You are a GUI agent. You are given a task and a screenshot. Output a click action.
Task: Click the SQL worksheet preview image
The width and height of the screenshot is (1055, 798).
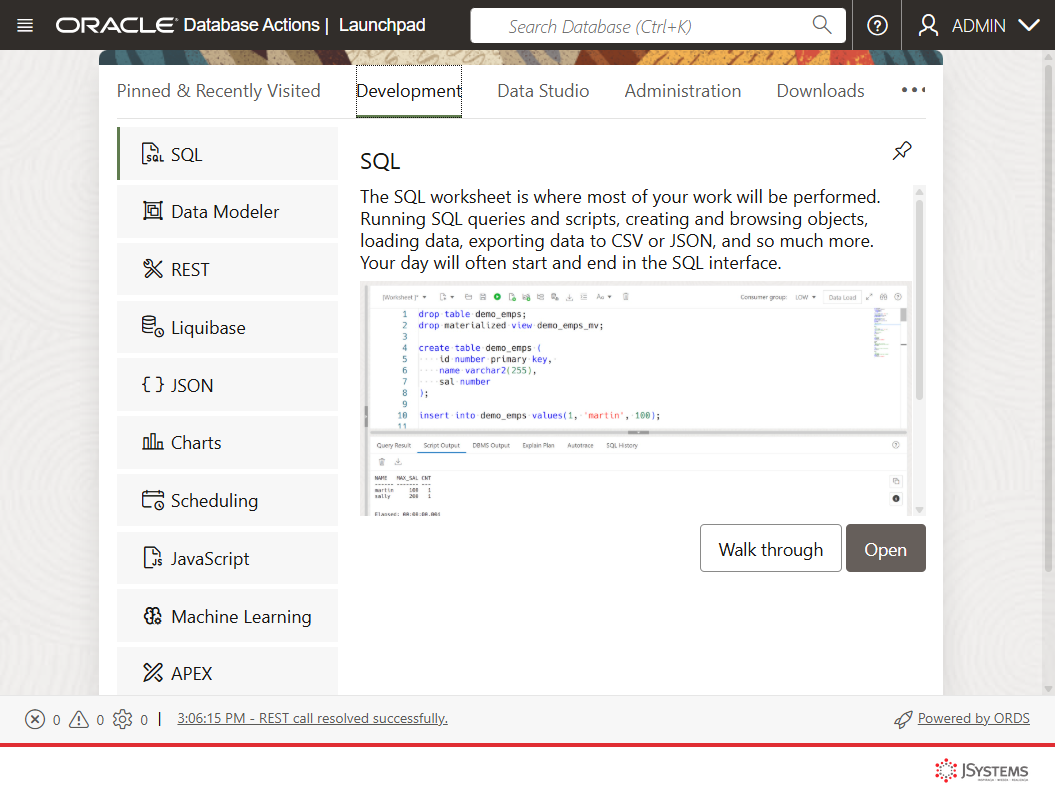[x=636, y=398]
